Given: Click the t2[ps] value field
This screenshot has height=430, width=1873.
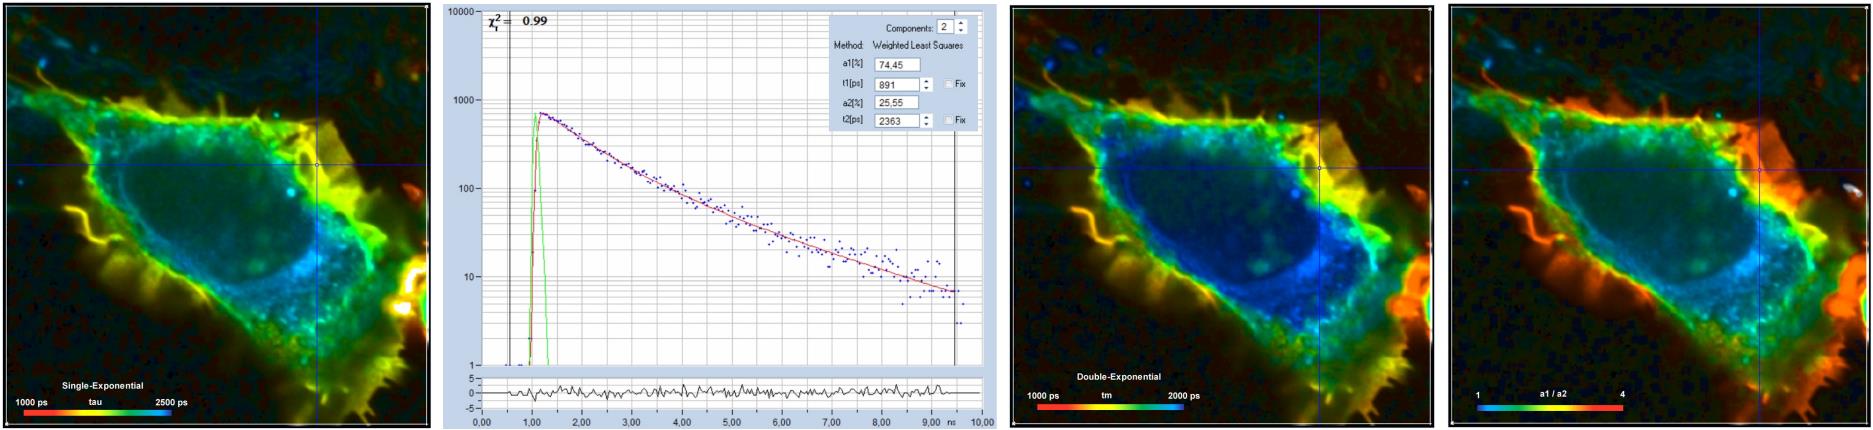Looking at the screenshot, I should click(x=896, y=120).
